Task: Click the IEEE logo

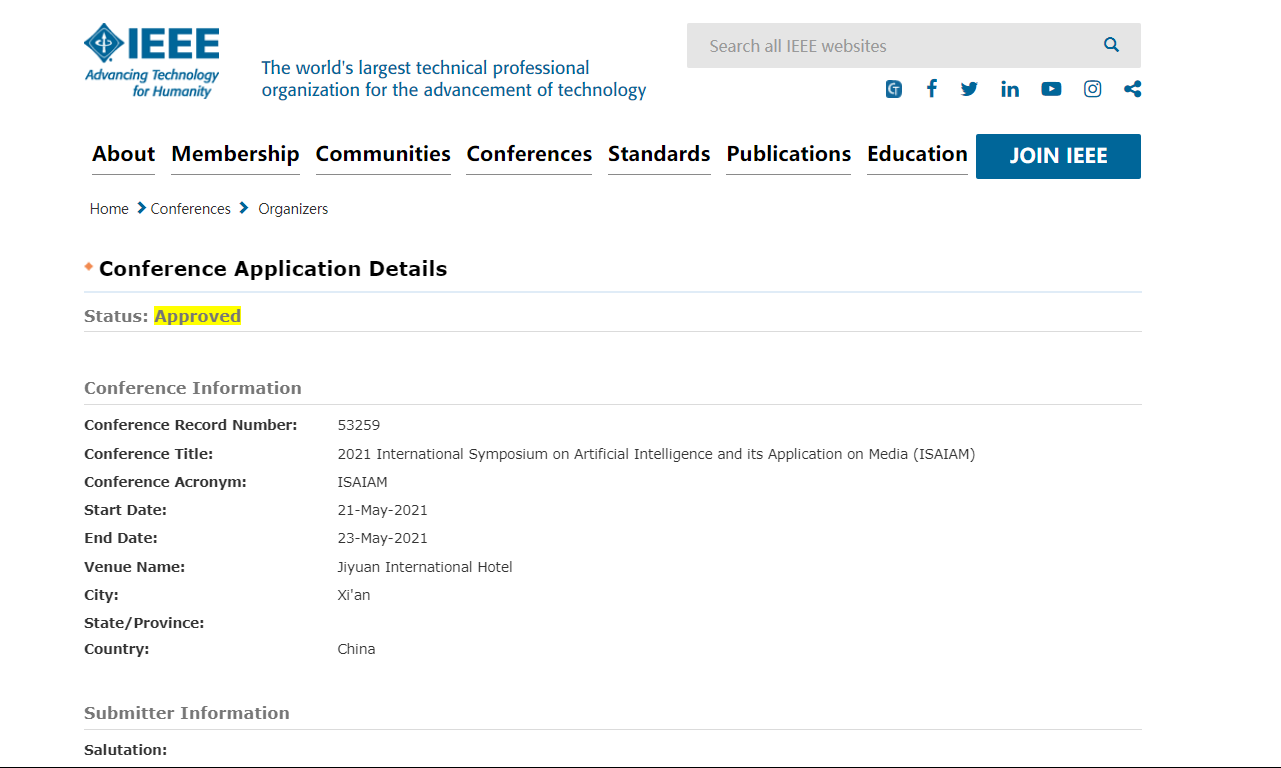Action: 152,61
